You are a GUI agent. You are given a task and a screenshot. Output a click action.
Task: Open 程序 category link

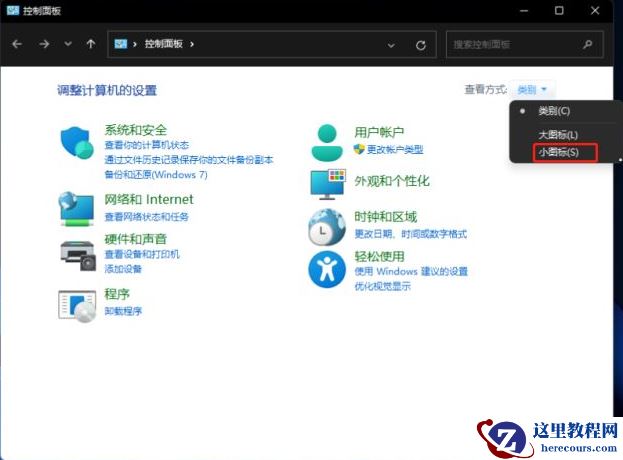coord(117,294)
